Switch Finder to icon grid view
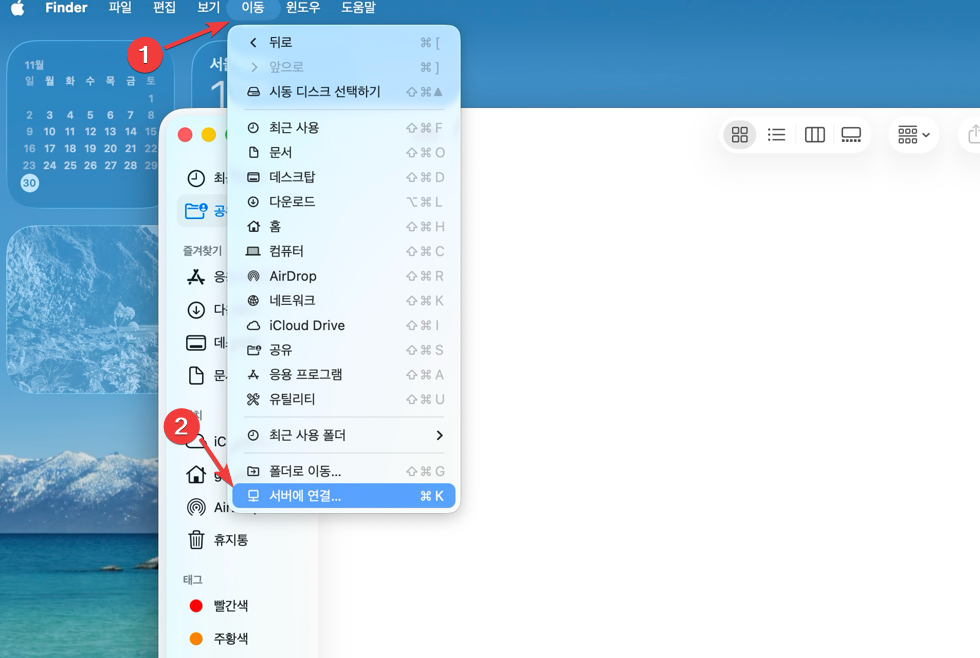 [x=739, y=134]
